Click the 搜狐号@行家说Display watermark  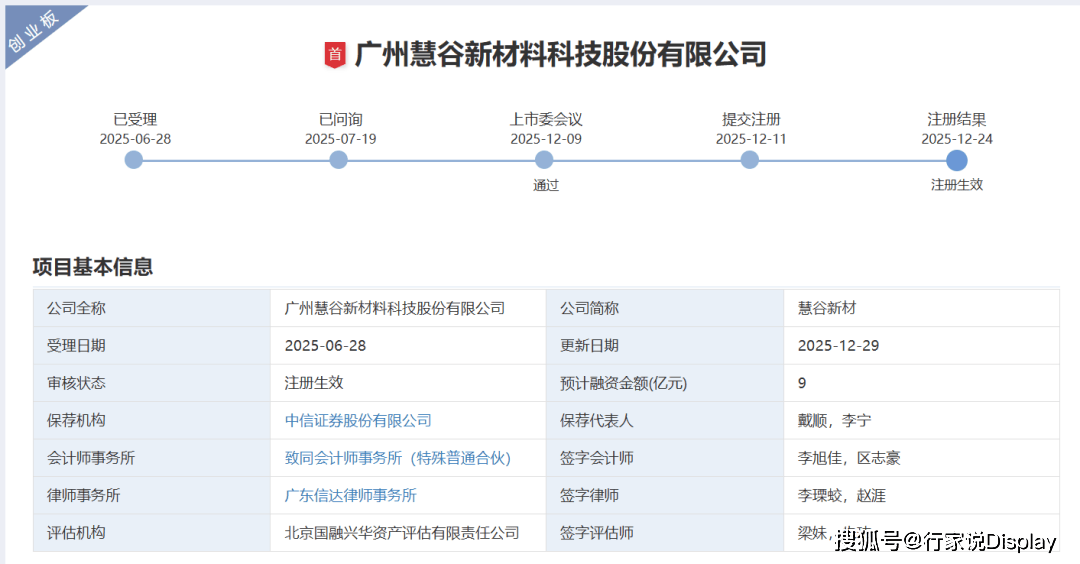(x=945, y=542)
